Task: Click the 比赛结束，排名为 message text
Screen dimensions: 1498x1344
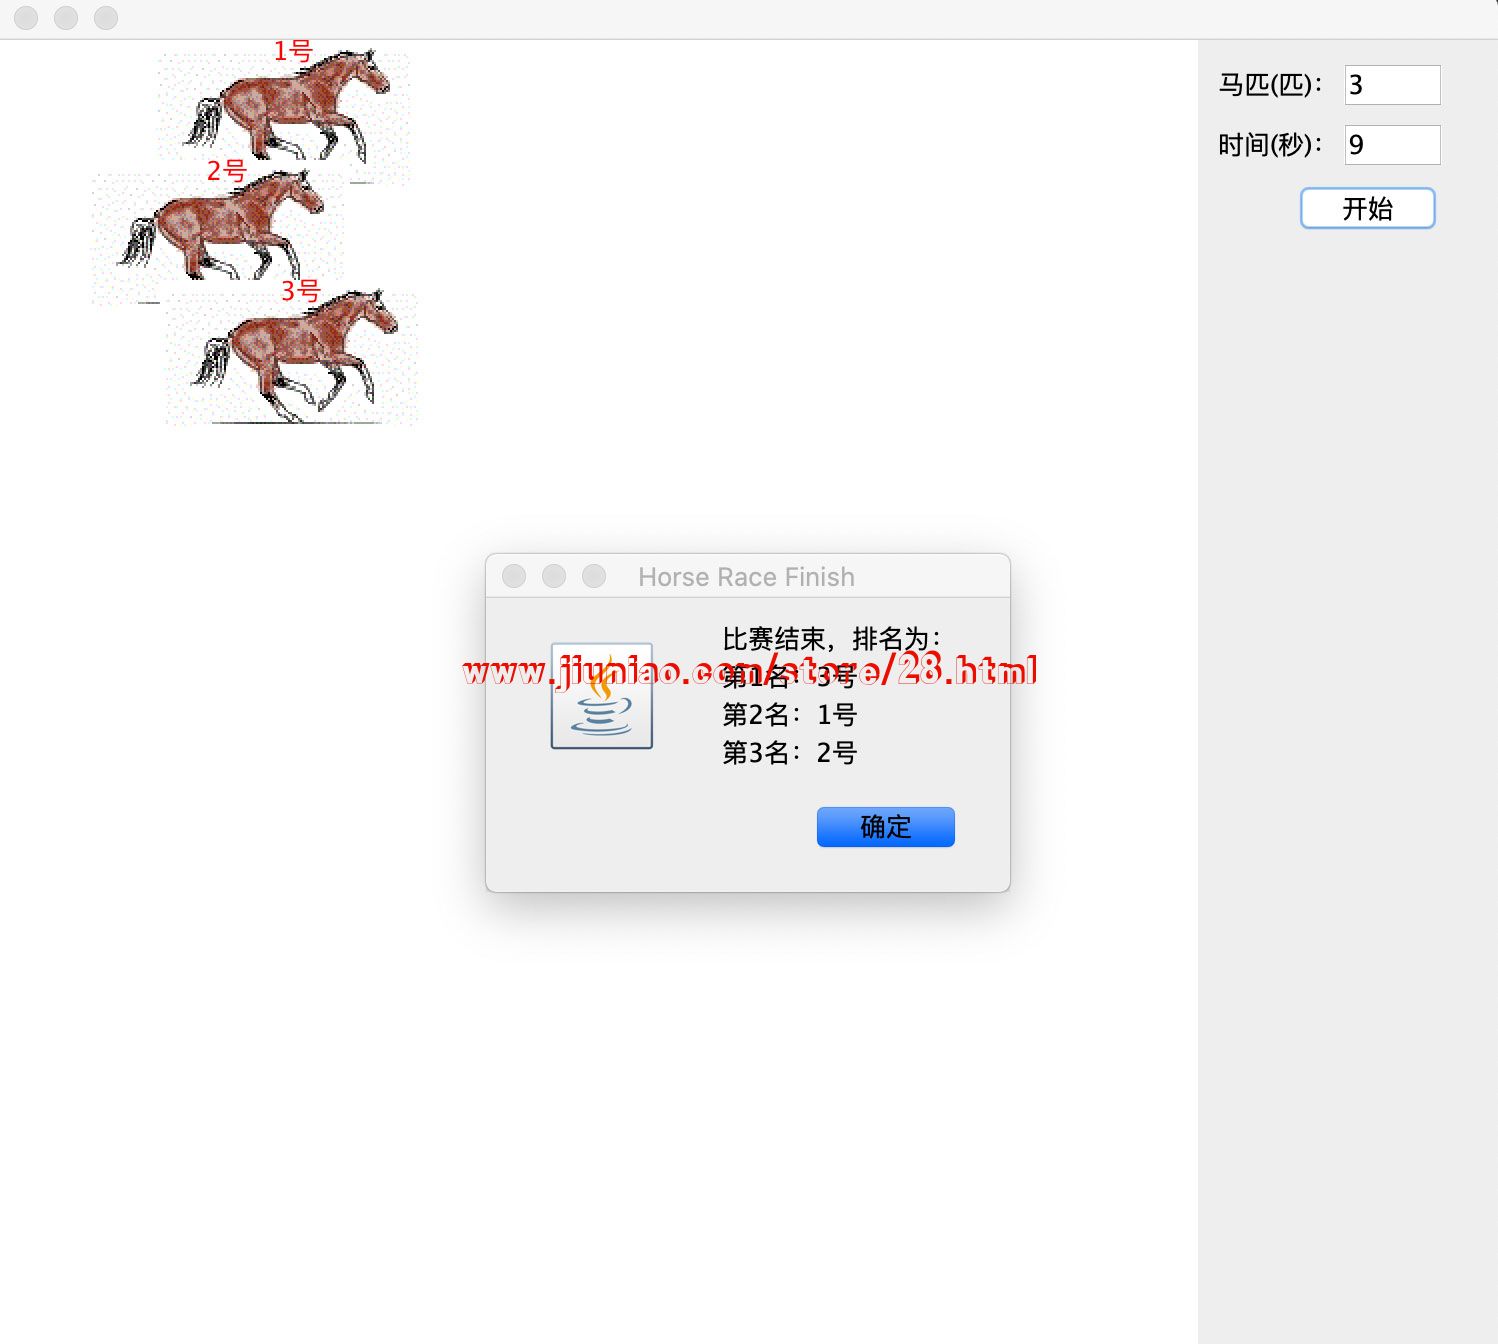Action: pyautogui.click(x=832, y=639)
